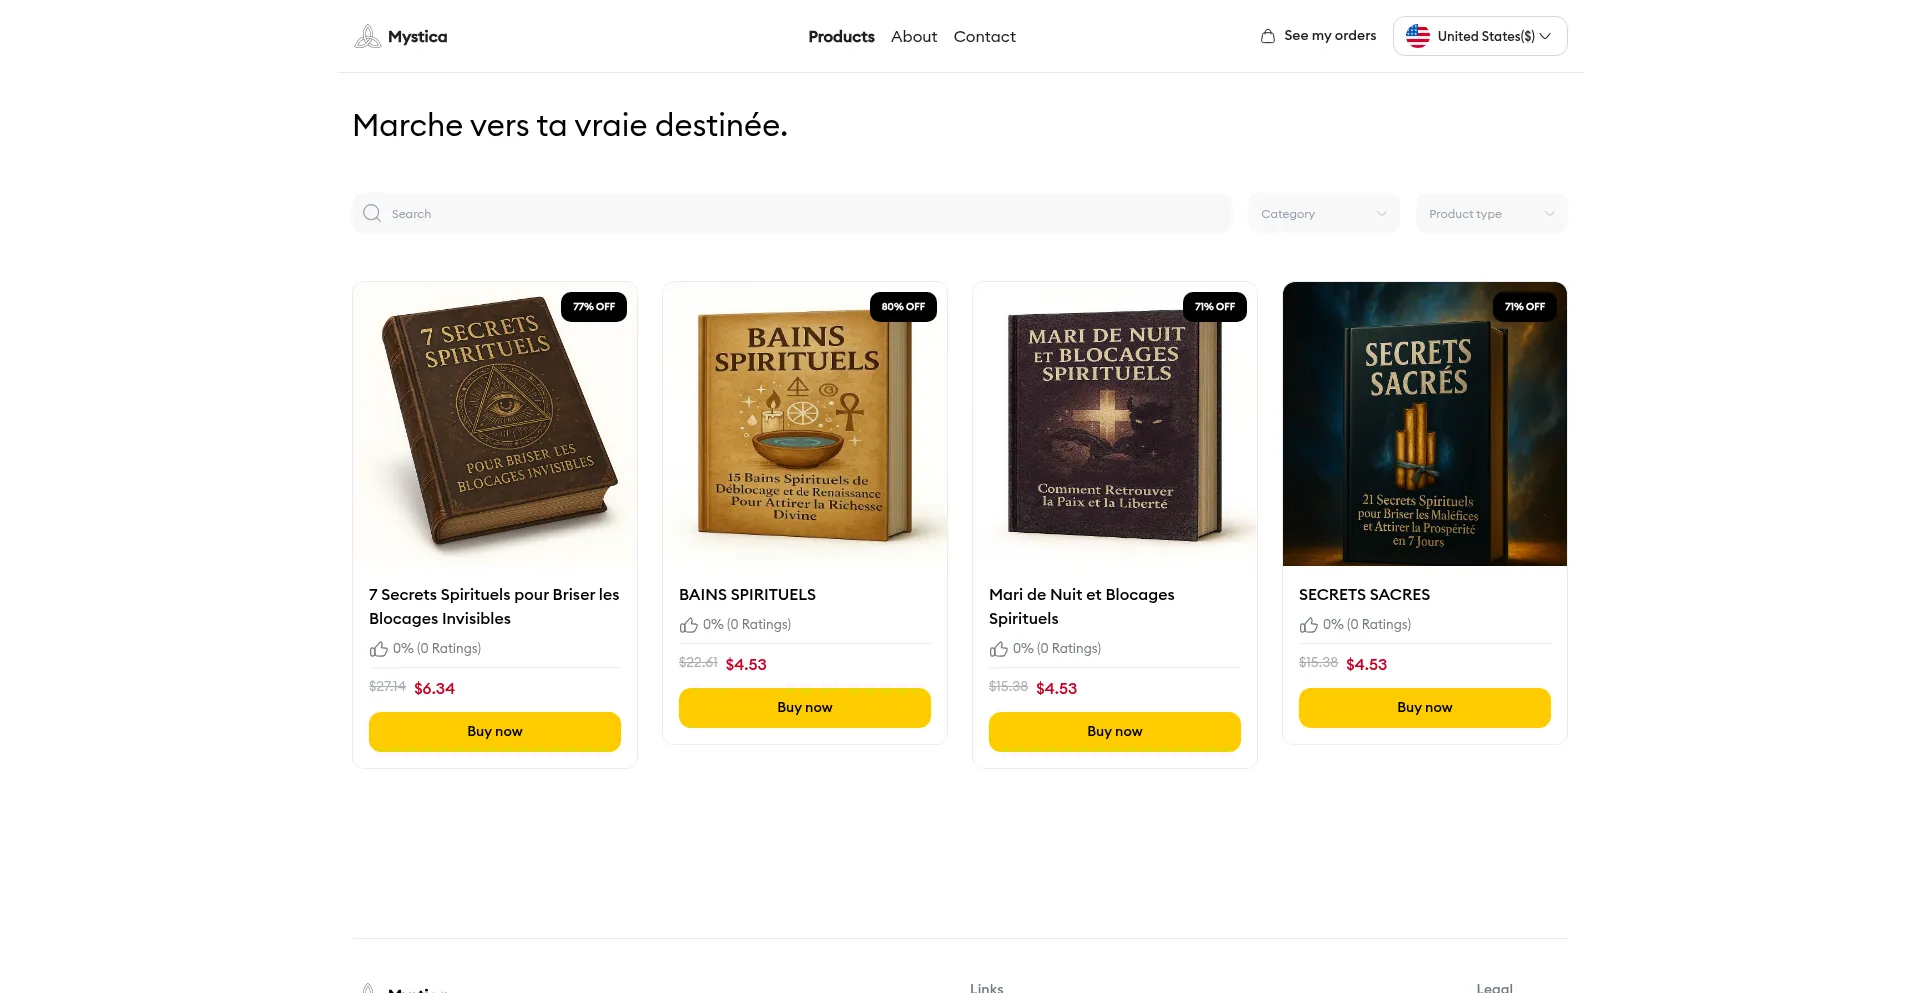1920x993 pixels.
Task: Click thumbs-up icon under 7 Secrets Spirituels
Action: [379, 649]
